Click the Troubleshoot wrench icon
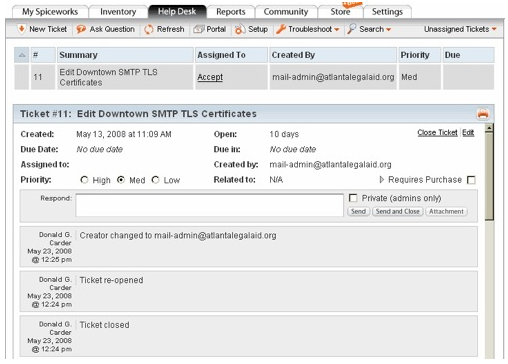Image resolution: width=508 pixels, height=364 pixels. tap(281, 29)
